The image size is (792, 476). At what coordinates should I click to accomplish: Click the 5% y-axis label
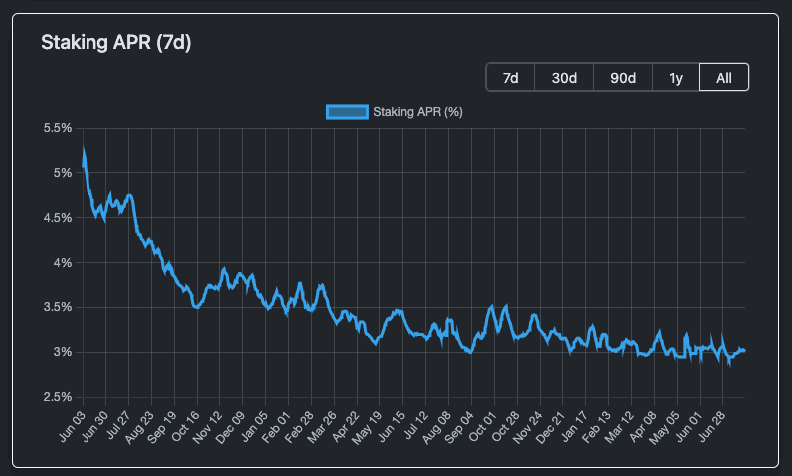[63, 173]
